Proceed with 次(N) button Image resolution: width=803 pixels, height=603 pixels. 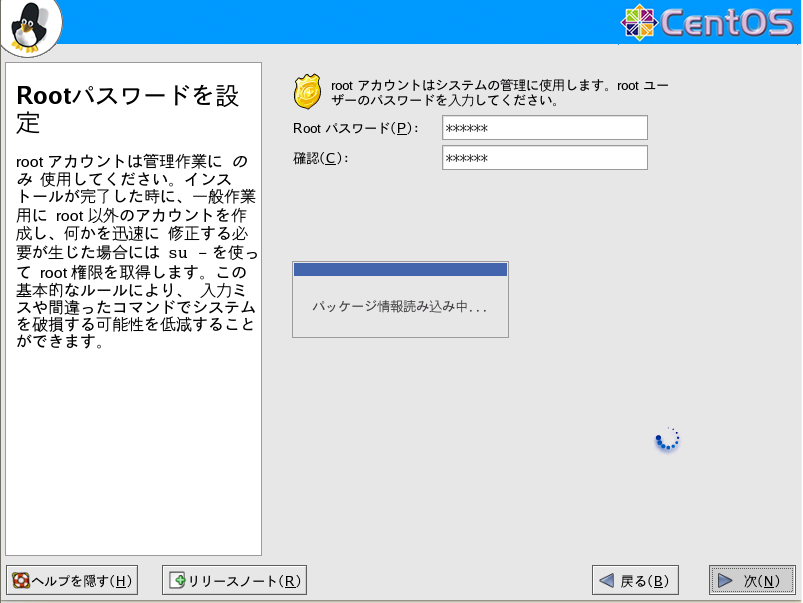[752, 580]
